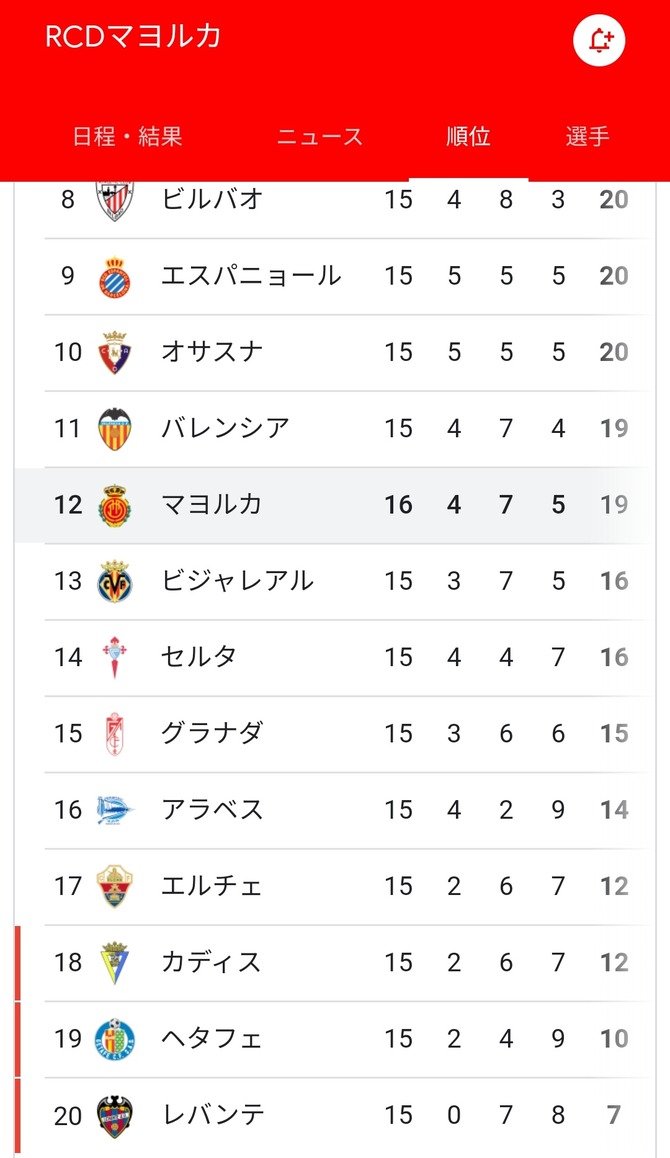
Task: Click the Levante club crest
Action: 114,1115
